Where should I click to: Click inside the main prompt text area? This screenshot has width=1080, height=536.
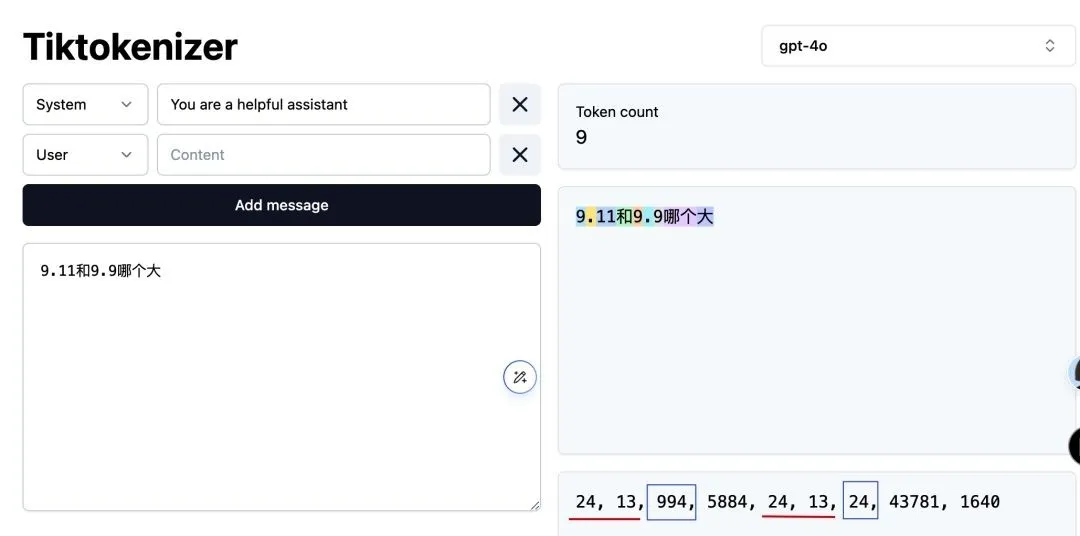282,377
